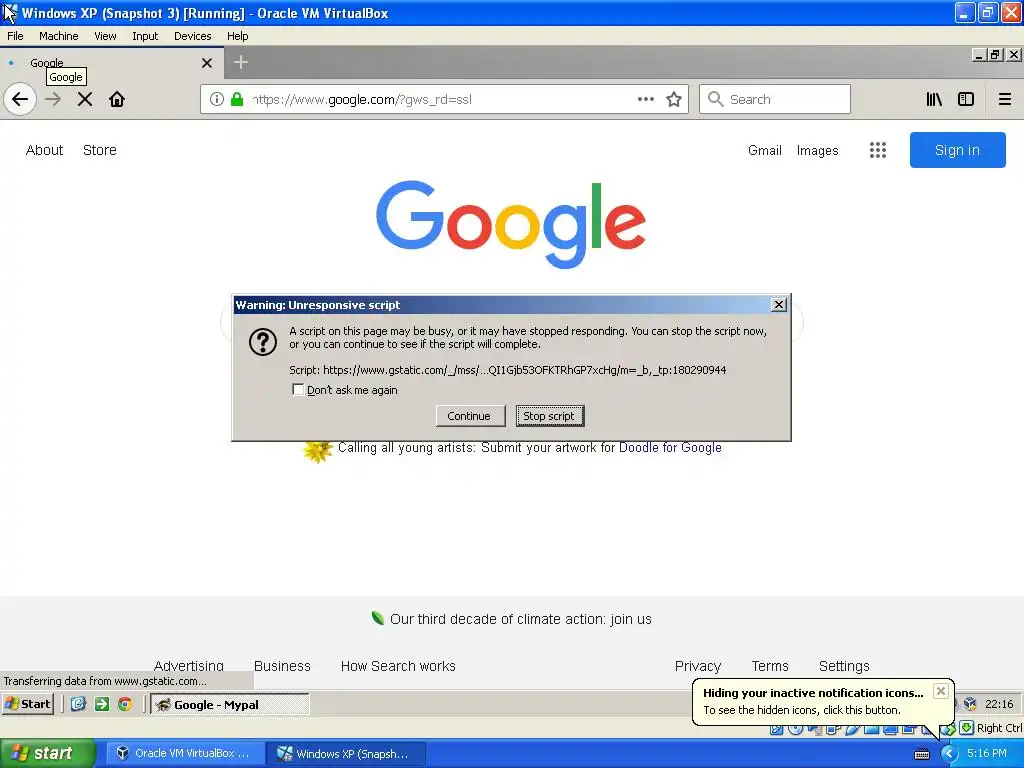Click the Google logo image
Screen dimensions: 1024x768
click(511, 224)
